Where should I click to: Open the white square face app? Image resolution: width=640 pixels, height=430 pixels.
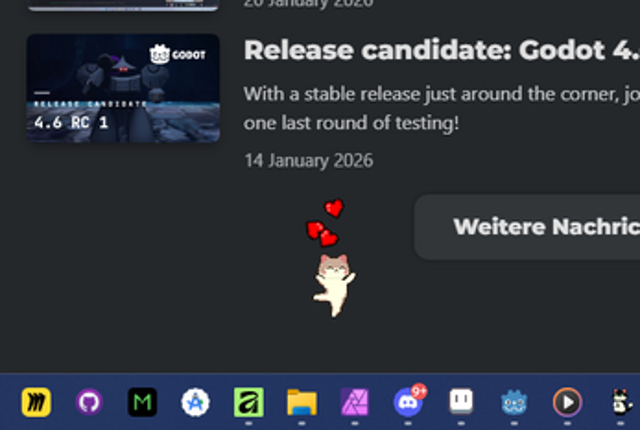pyautogui.click(x=461, y=401)
